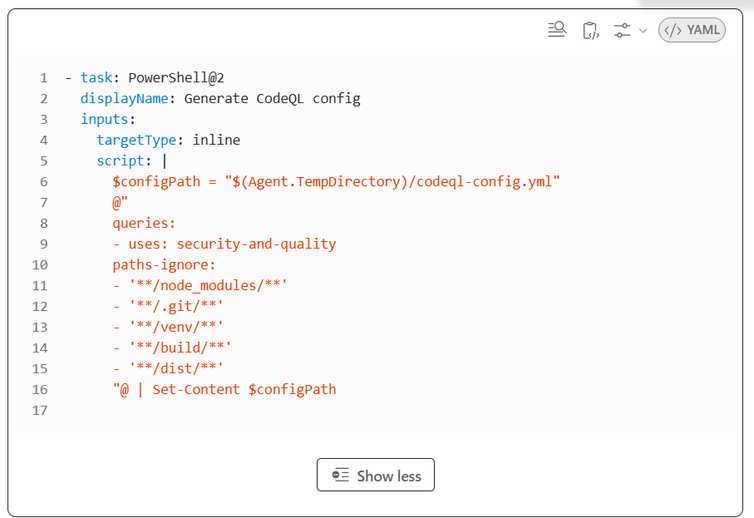754x518 pixels.
Task: Click the 'inputs:' line
Action: 108,119
